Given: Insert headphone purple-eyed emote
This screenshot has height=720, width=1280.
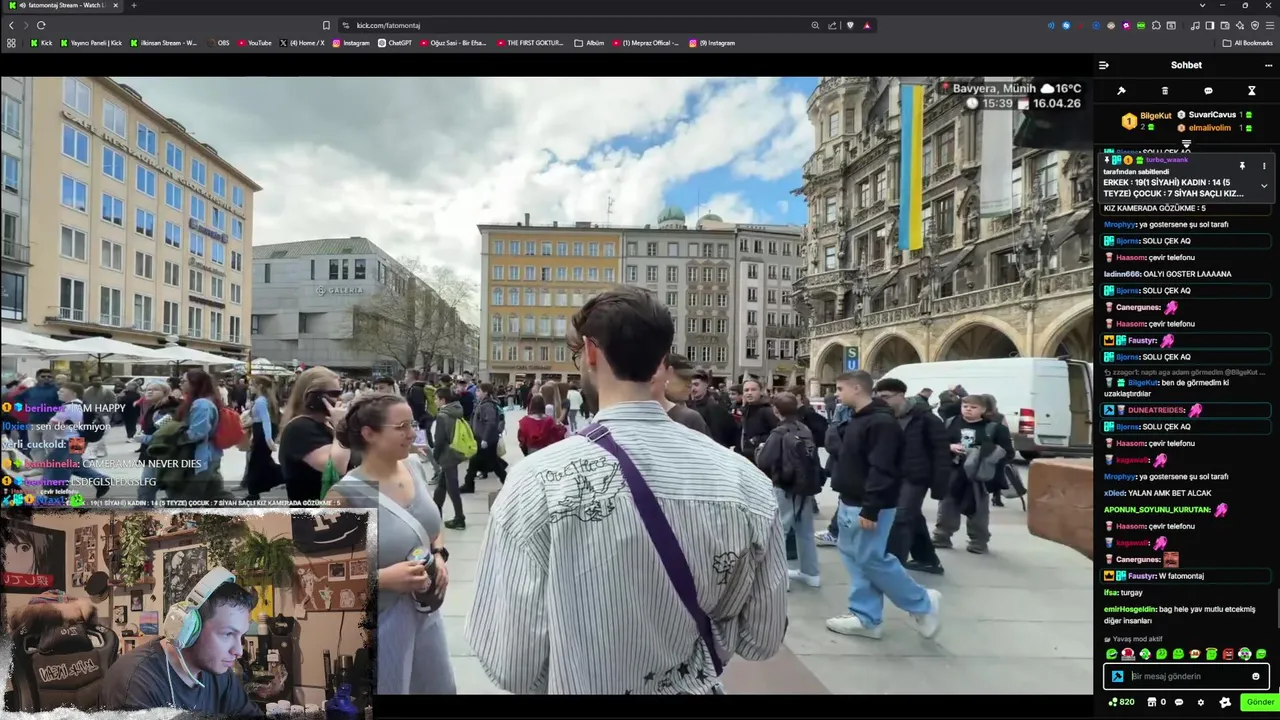Looking at the screenshot, I should point(1244,654).
